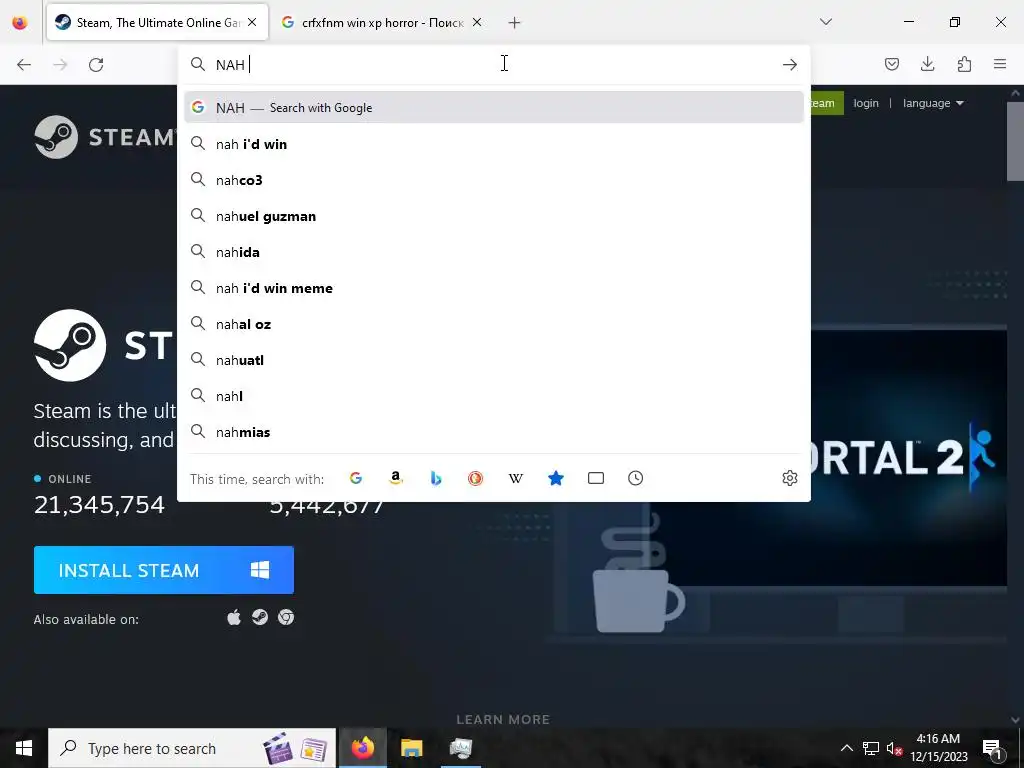Click the Apple platform icon
The width and height of the screenshot is (1024, 768).
point(234,617)
